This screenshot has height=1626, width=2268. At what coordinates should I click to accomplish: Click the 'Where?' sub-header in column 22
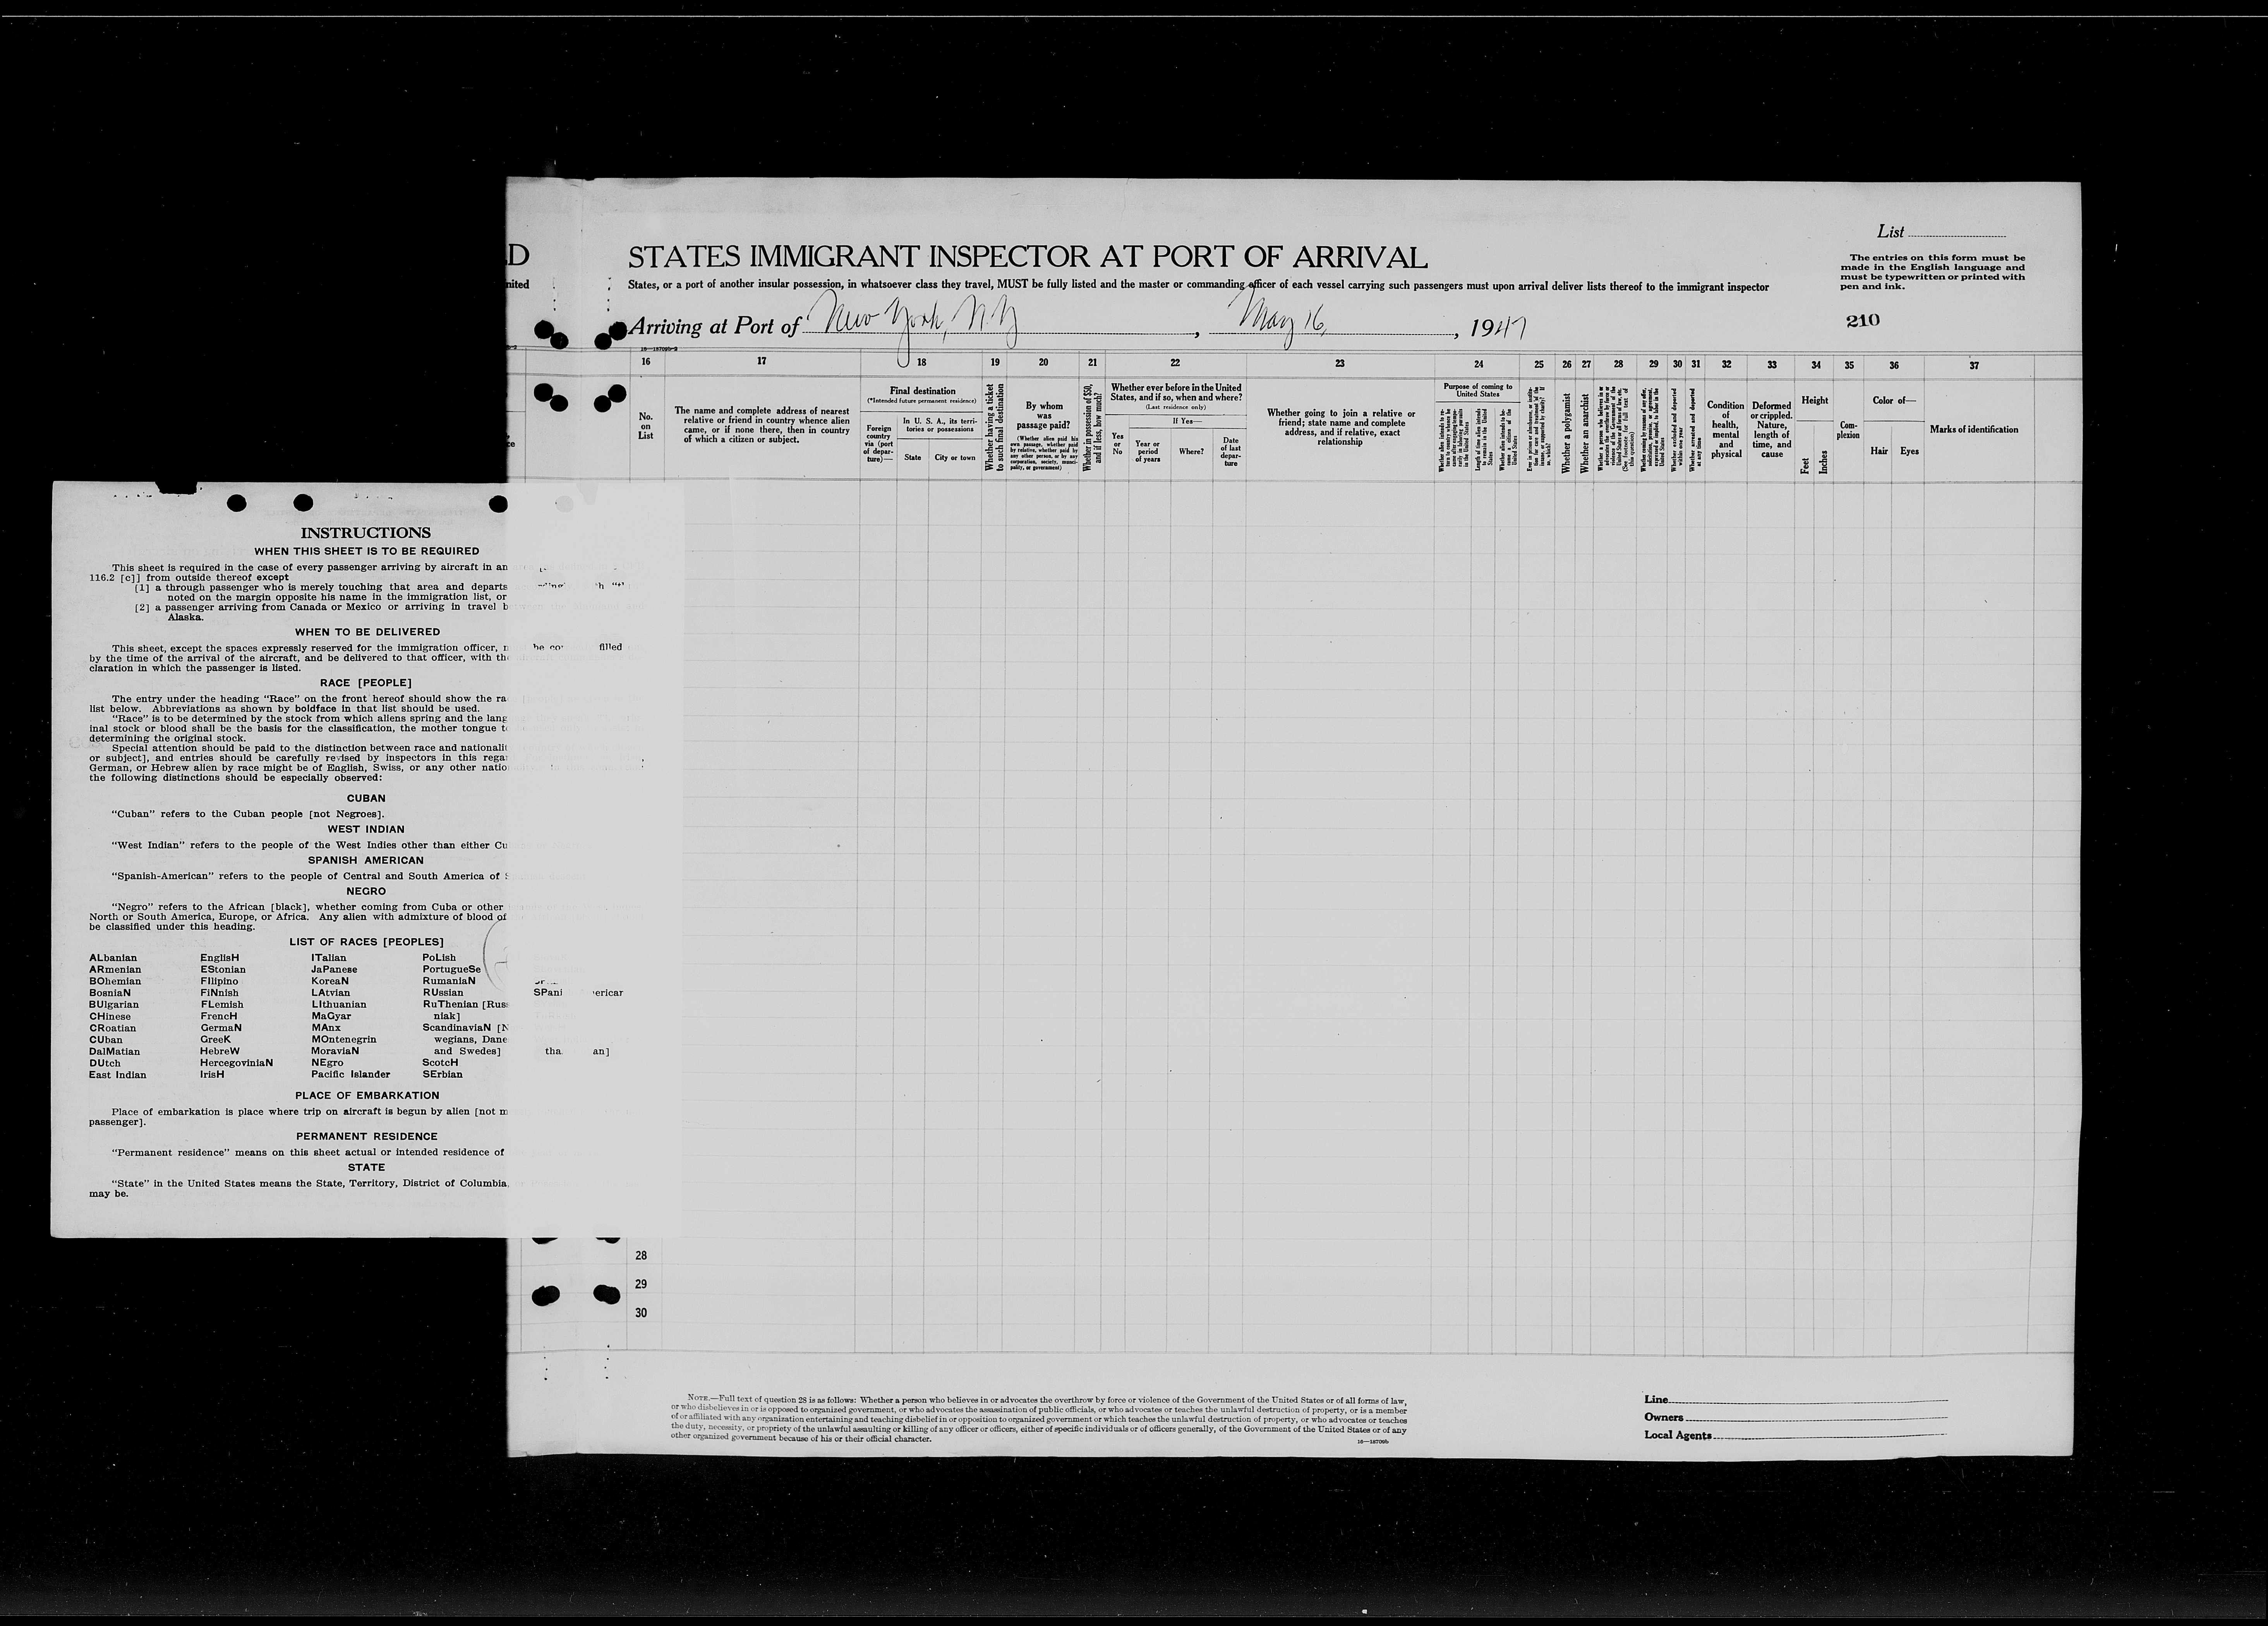[x=1190, y=452]
